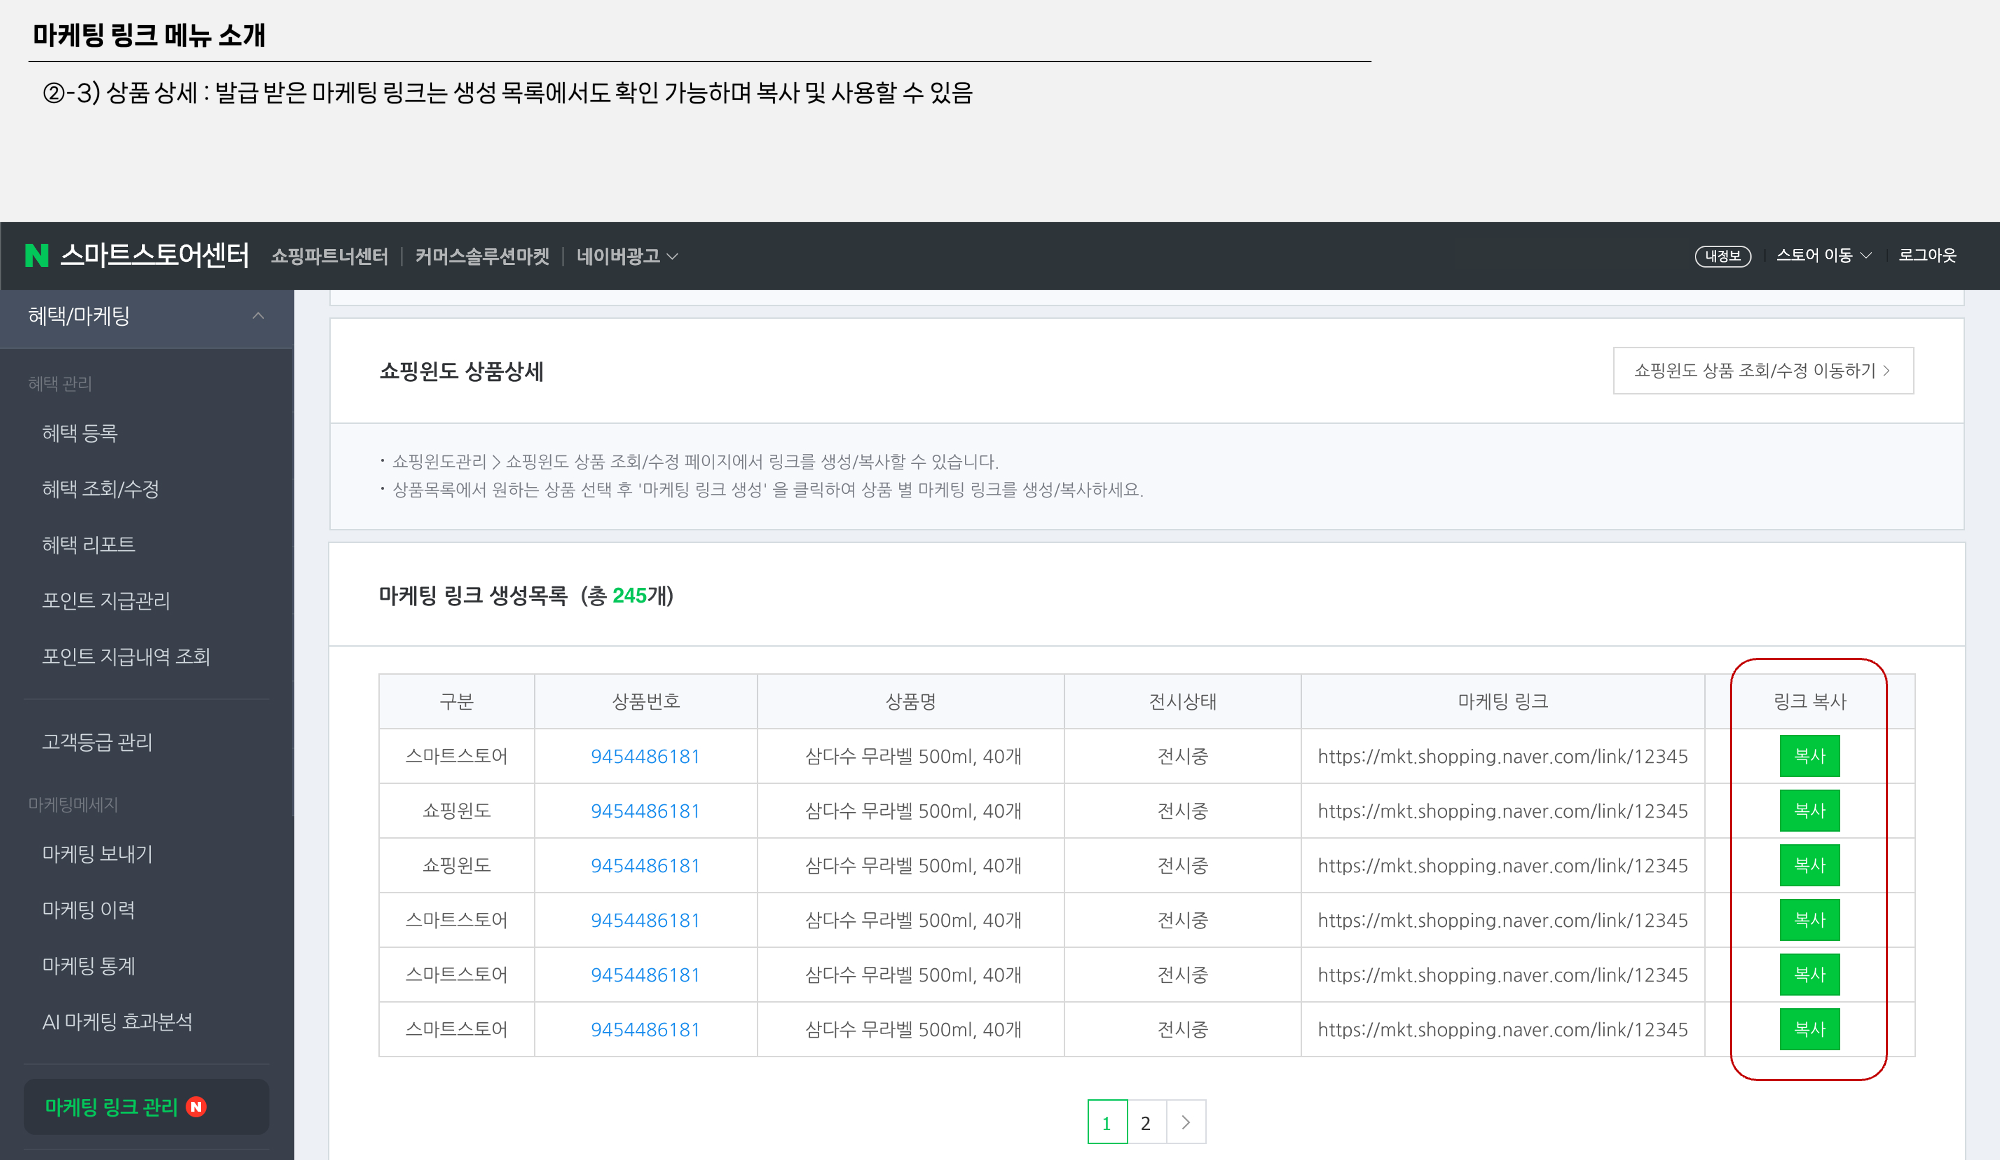Click the red N badge beside 마케팅 링크 관리
This screenshot has width=2002, height=1160.
coord(197,1107)
